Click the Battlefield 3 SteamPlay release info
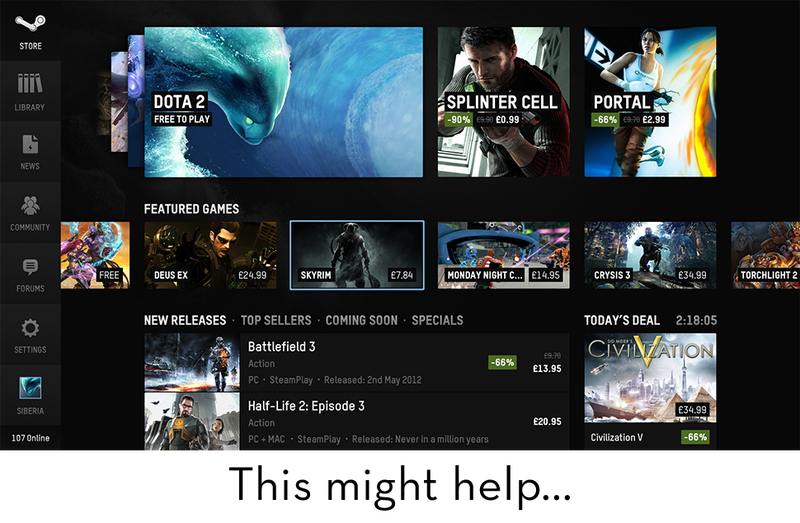800x523 pixels. click(335, 380)
